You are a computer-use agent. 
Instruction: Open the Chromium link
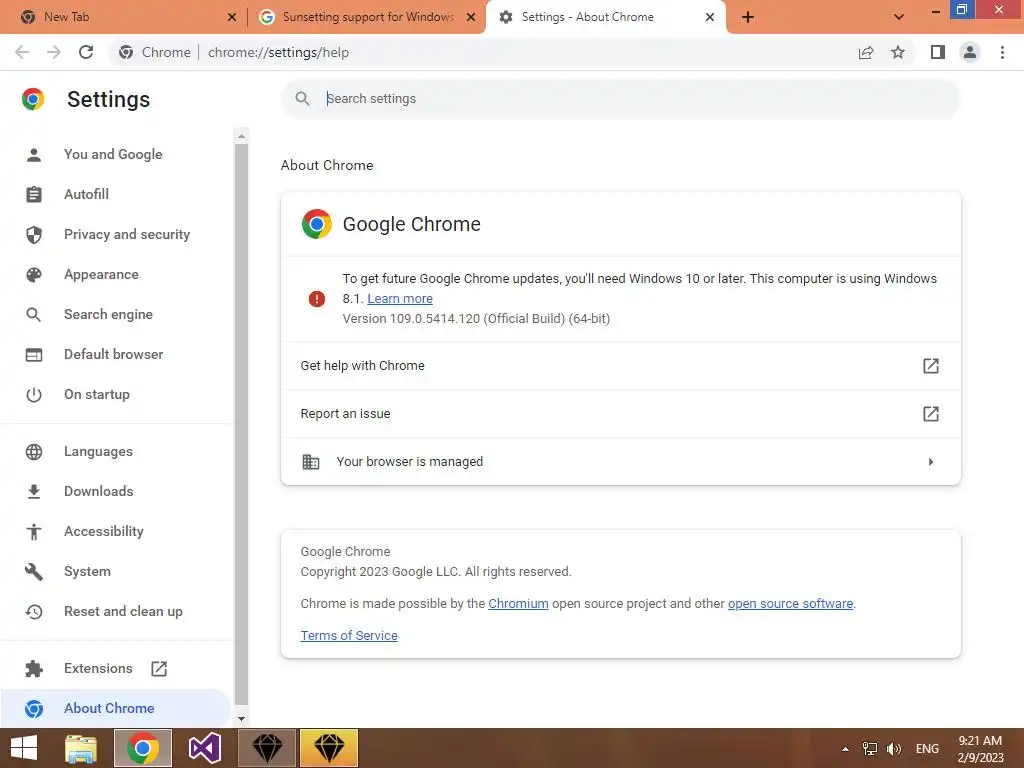click(518, 603)
